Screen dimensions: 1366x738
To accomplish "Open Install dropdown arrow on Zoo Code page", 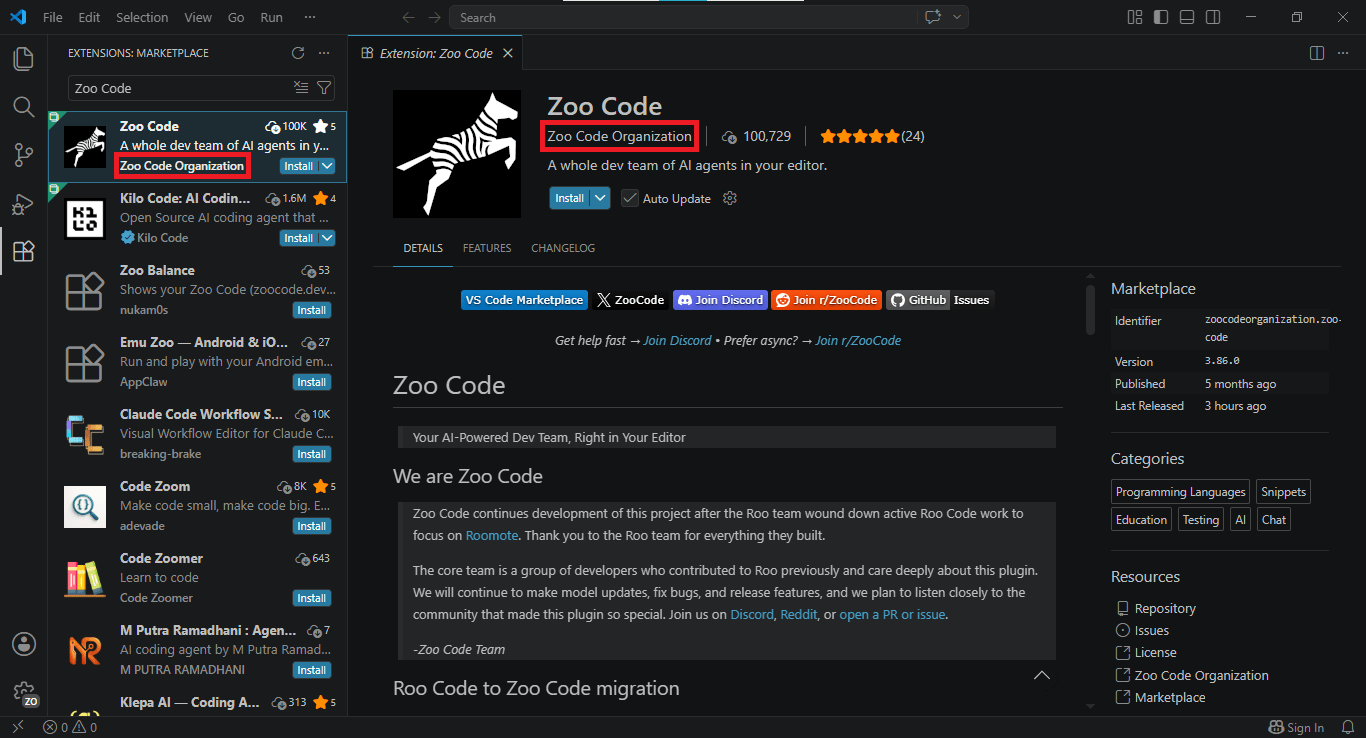I will [x=600, y=198].
